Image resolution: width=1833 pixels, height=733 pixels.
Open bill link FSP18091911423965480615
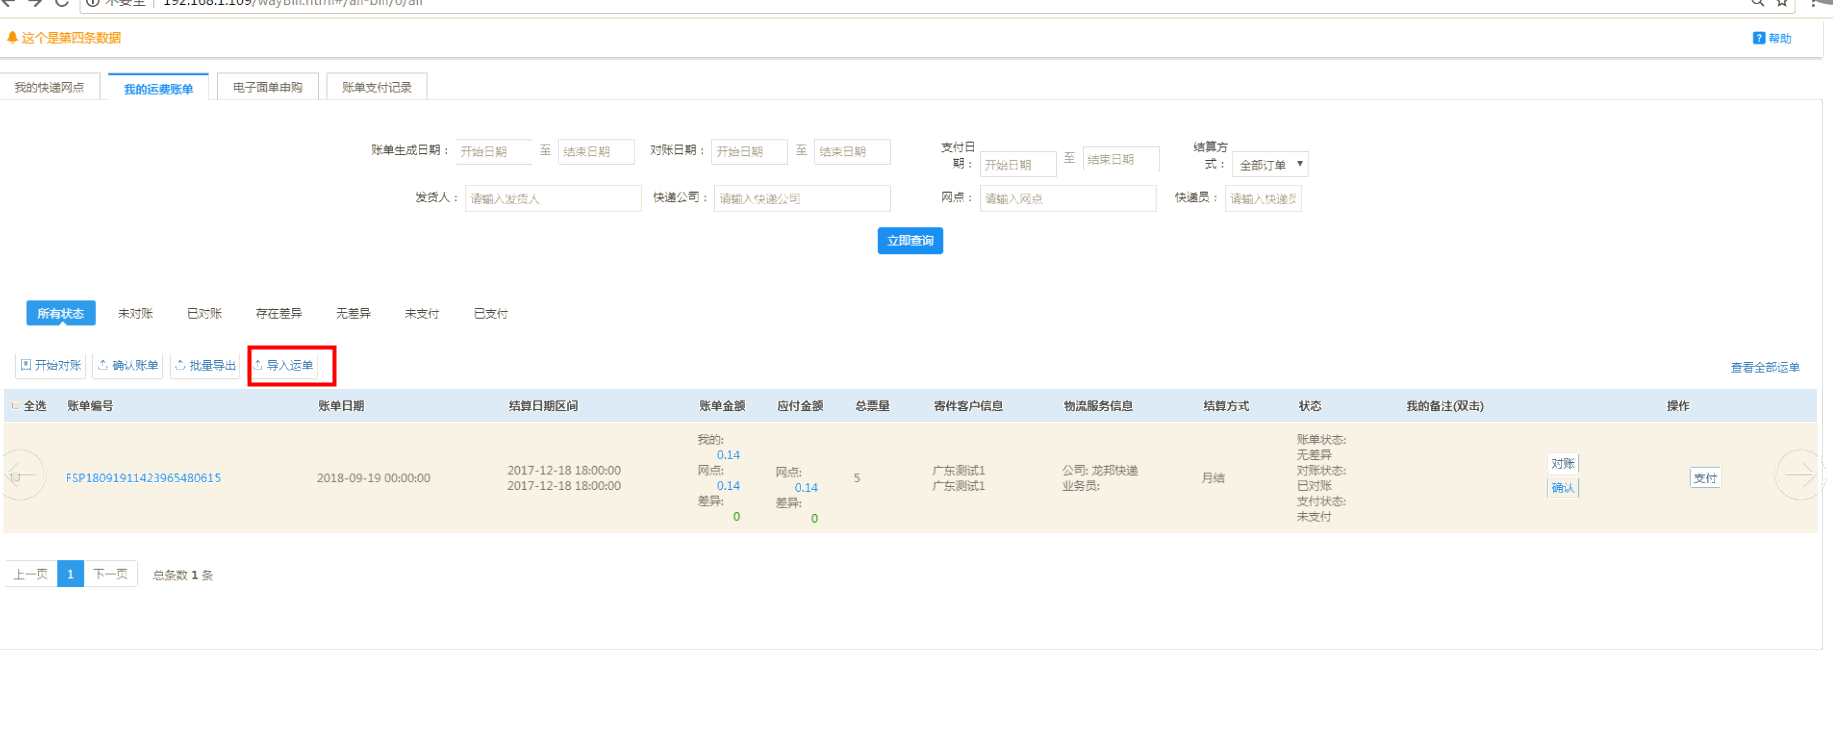[143, 478]
